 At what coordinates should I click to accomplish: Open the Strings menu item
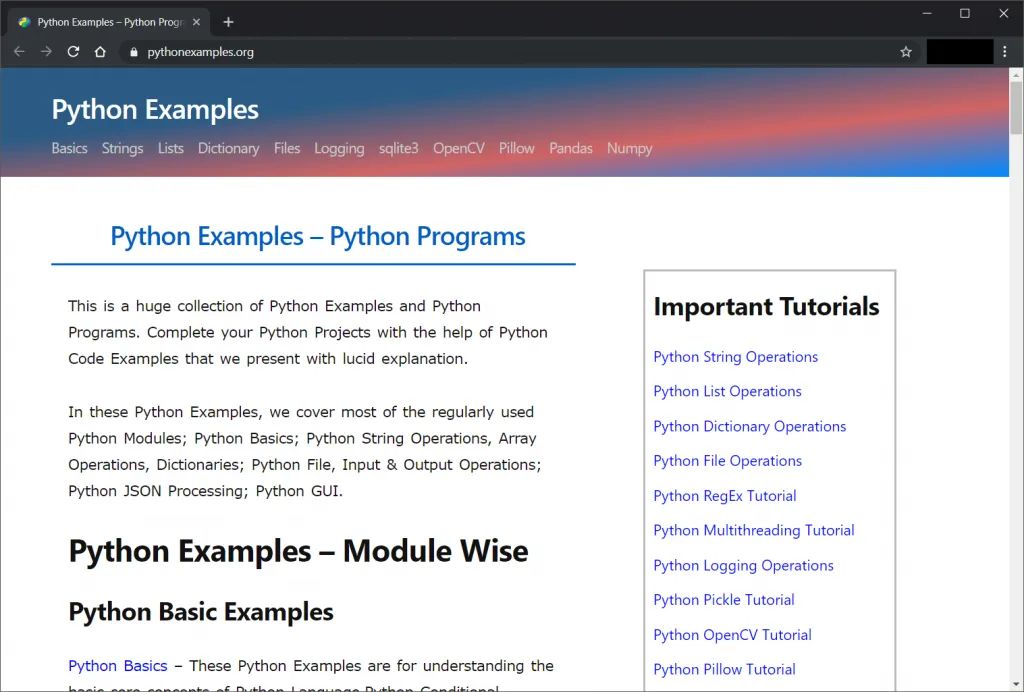click(122, 148)
